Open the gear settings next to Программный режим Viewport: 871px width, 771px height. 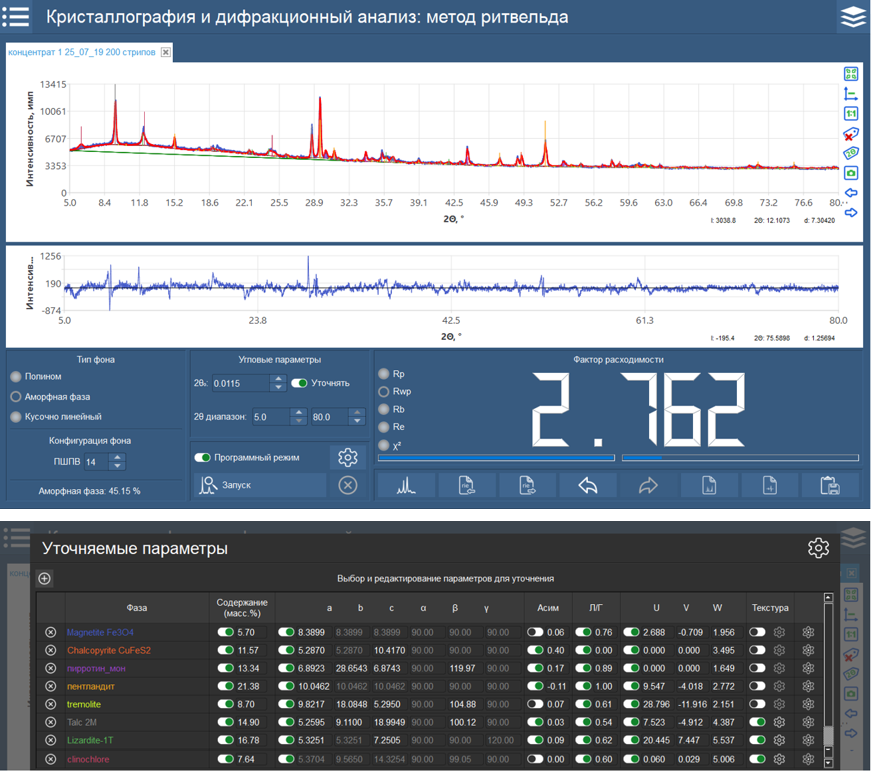coord(348,457)
